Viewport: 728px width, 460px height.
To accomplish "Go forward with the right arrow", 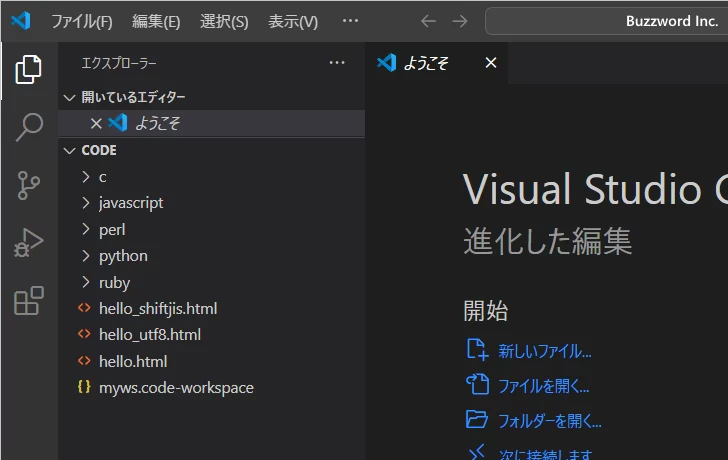I will pos(460,21).
